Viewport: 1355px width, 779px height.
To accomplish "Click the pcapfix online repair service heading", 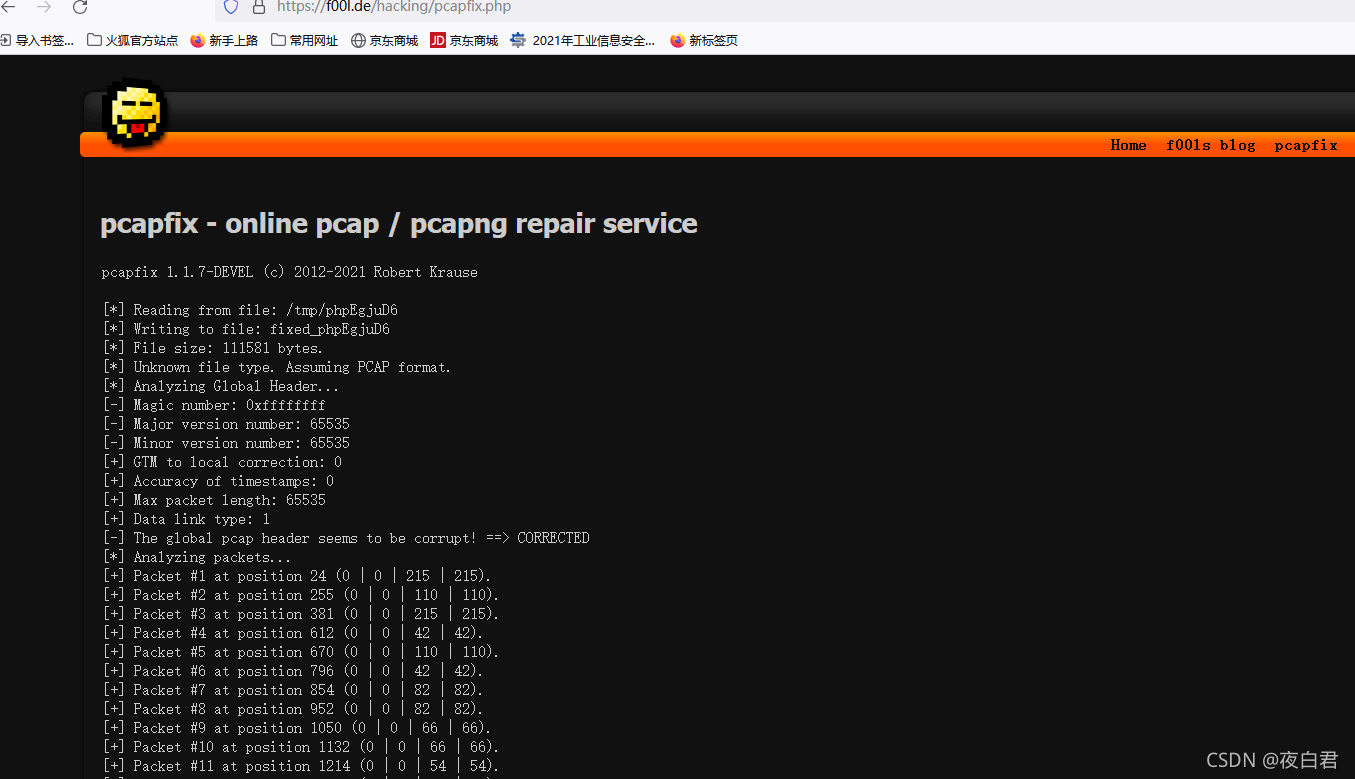I will tap(399, 223).
